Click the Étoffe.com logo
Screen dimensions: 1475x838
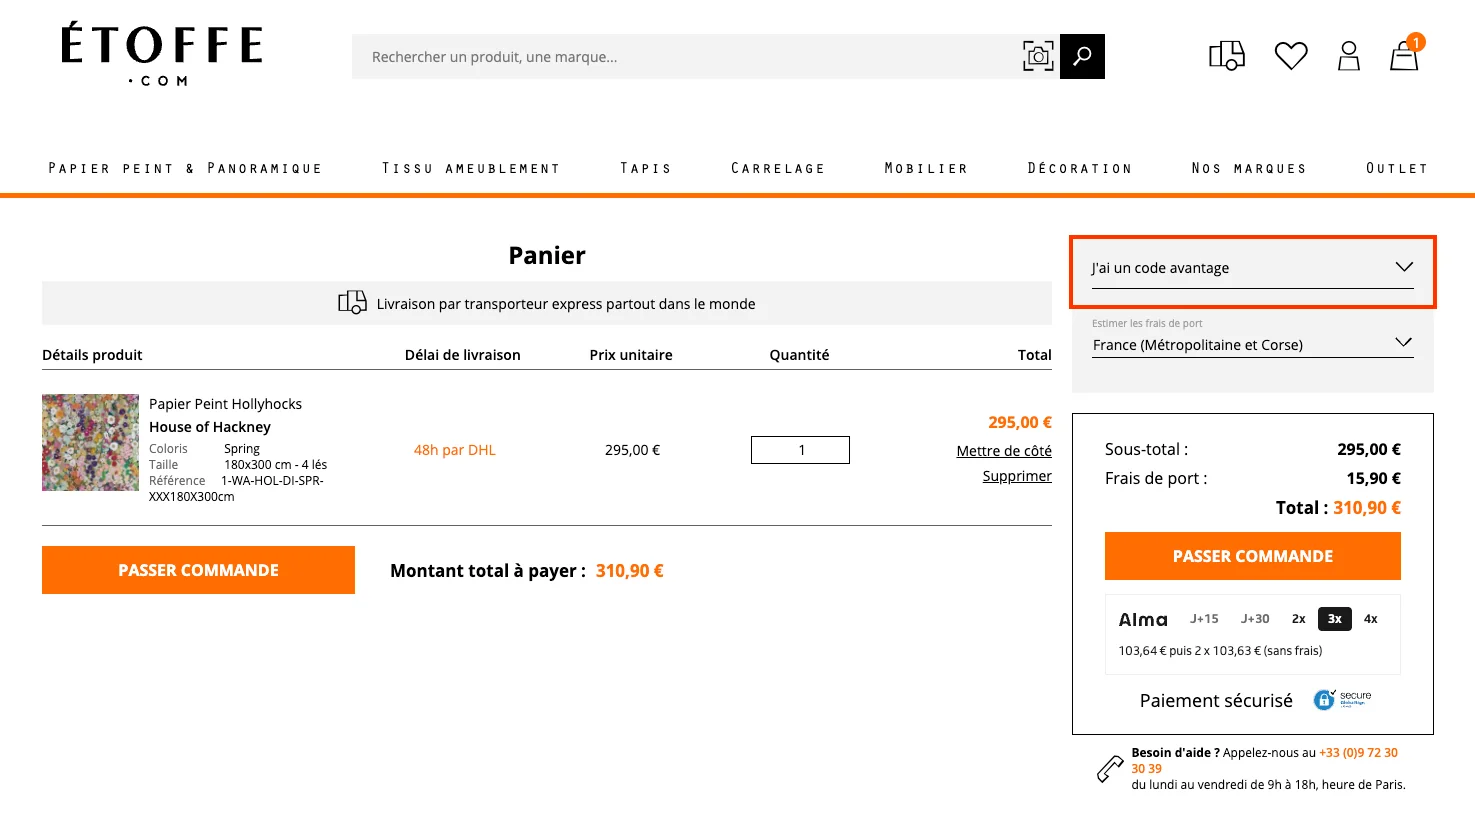[162, 54]
